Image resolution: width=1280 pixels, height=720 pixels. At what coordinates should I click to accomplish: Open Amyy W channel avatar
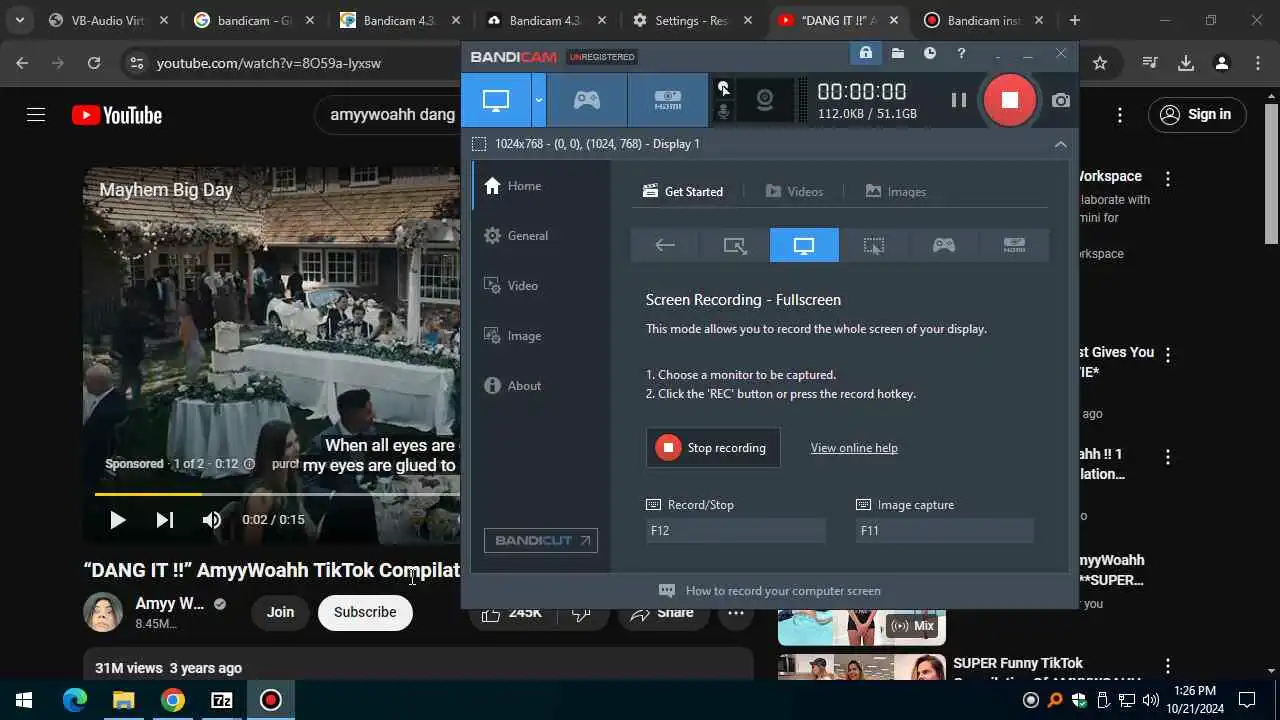(103, 612)
